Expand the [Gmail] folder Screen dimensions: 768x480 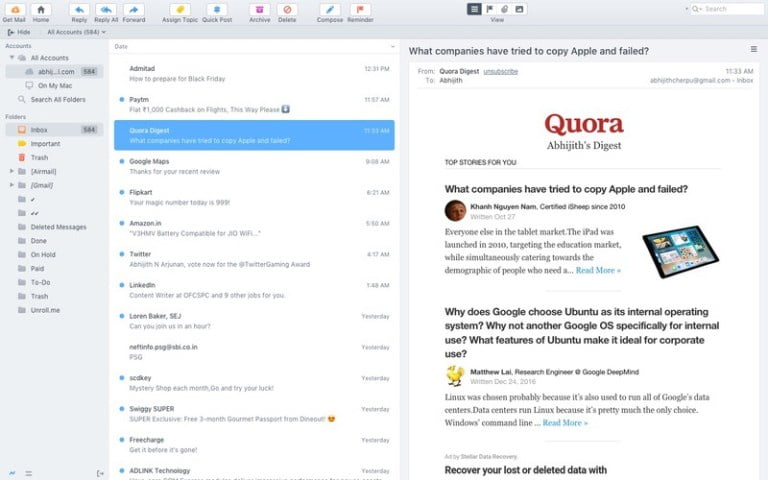coord(12,185)
